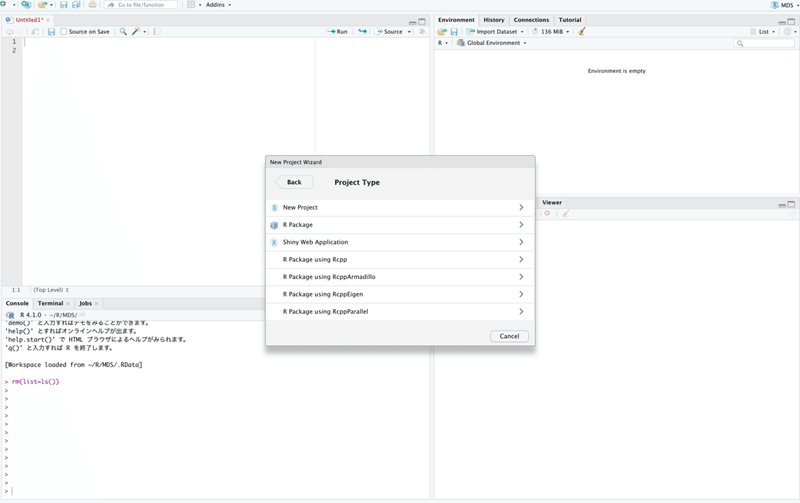Choose R Package using RcppArmadillo

click(400, 277)
